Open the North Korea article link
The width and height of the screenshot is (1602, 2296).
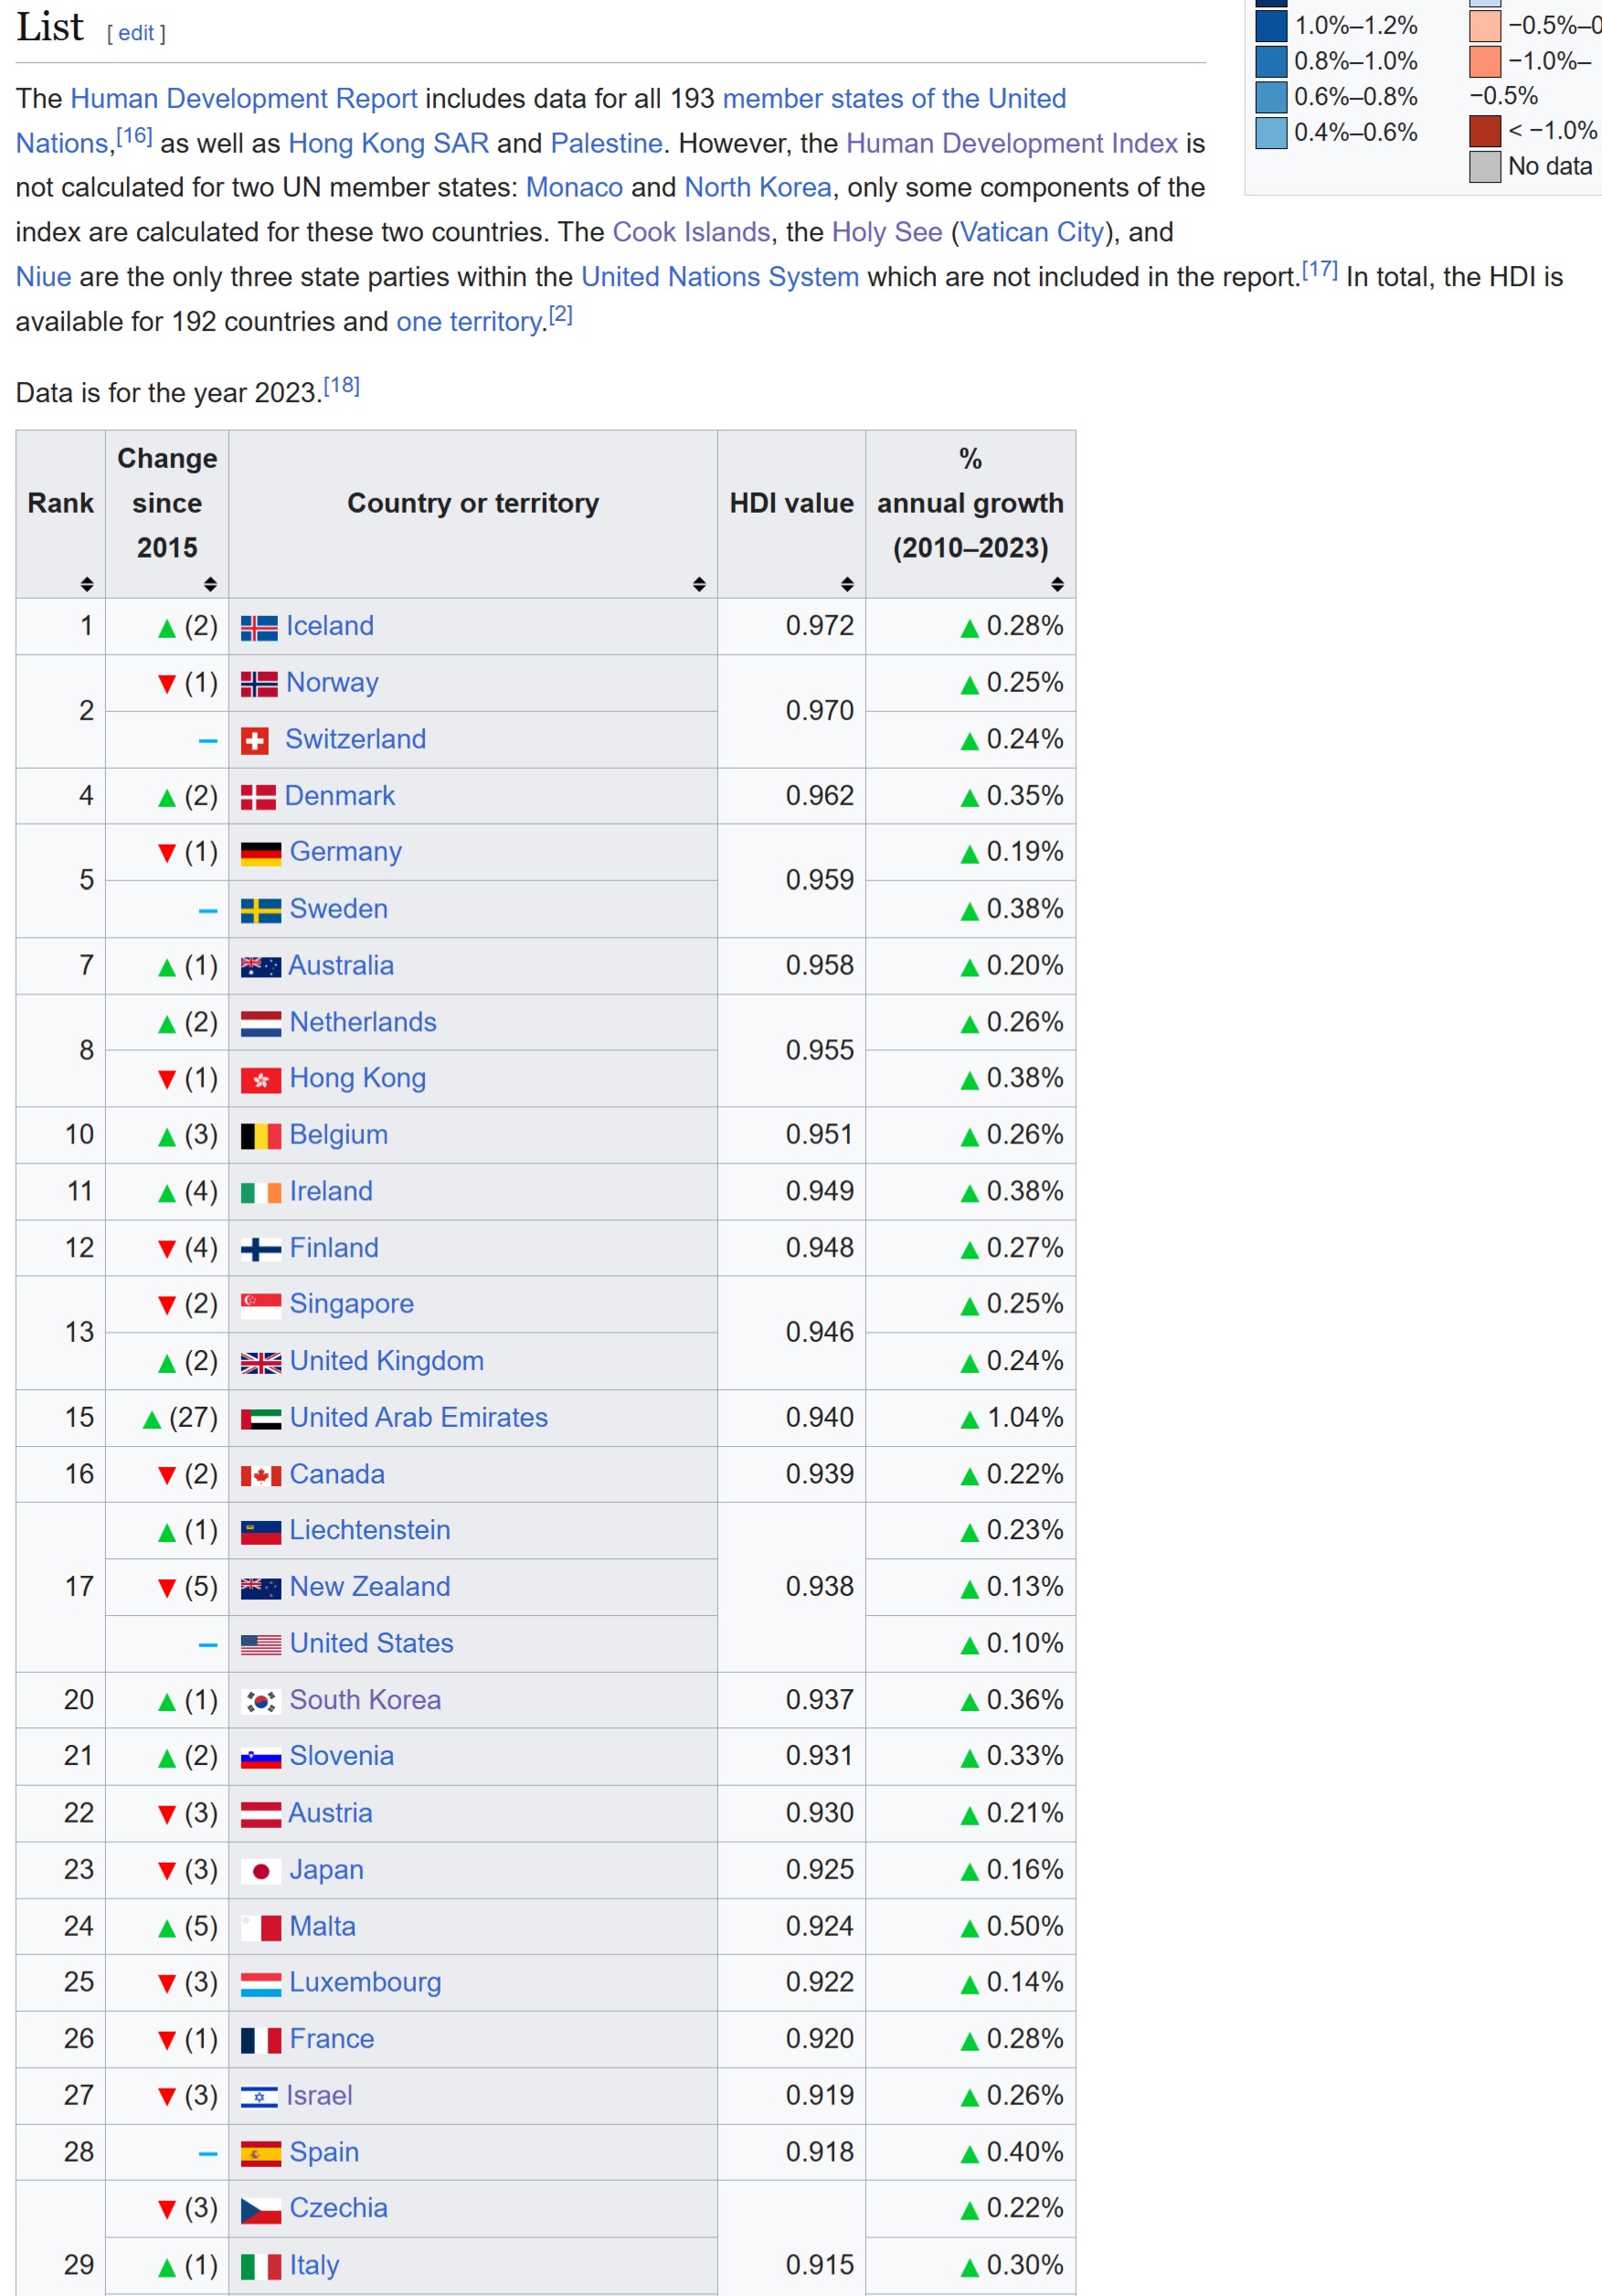(x=758, y=188)
